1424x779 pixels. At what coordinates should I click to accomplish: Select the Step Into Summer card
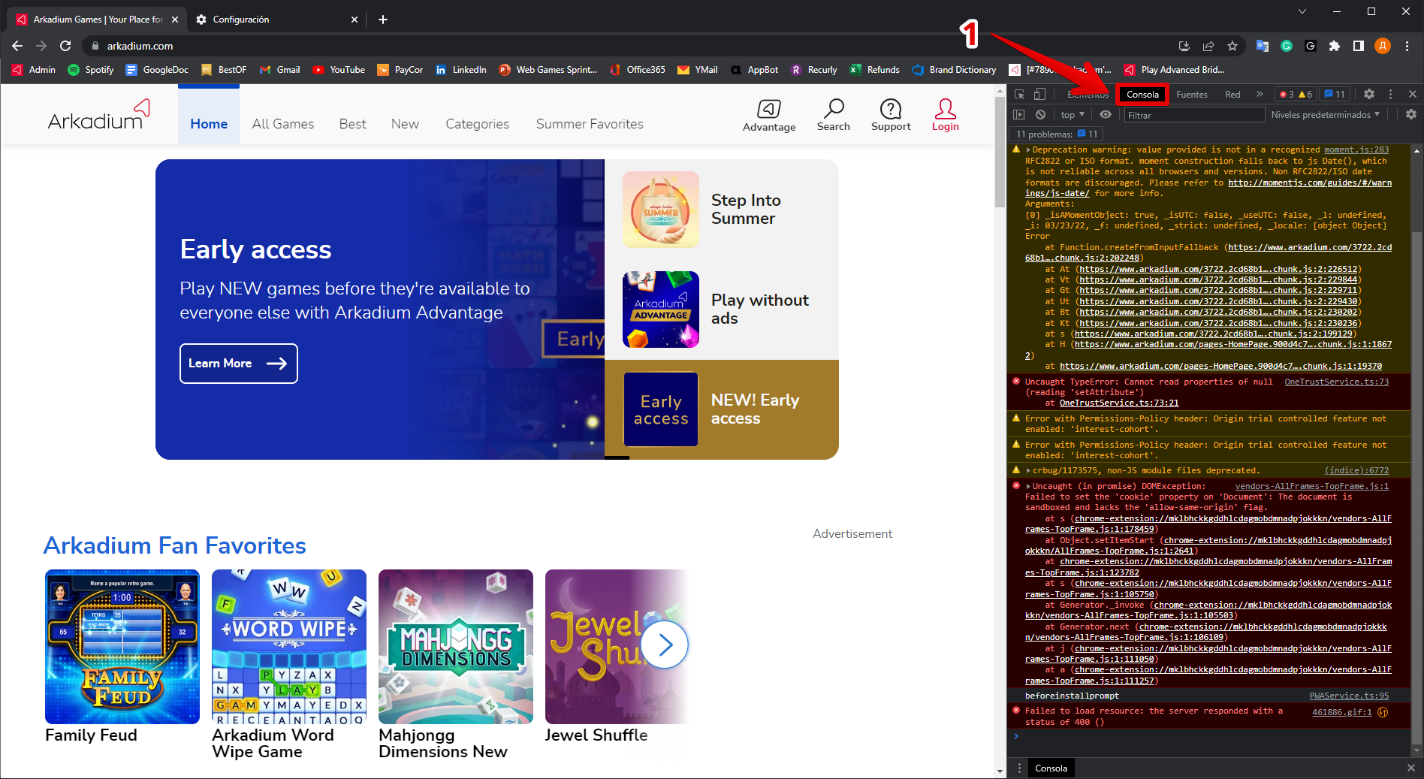(722, 209)
